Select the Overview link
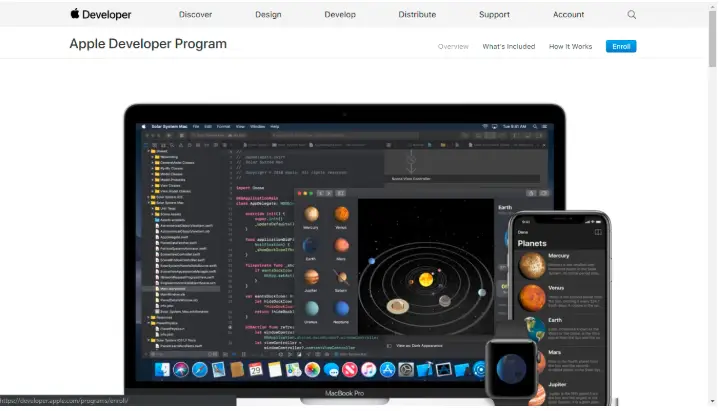719x411 pixels. [453, 46]
